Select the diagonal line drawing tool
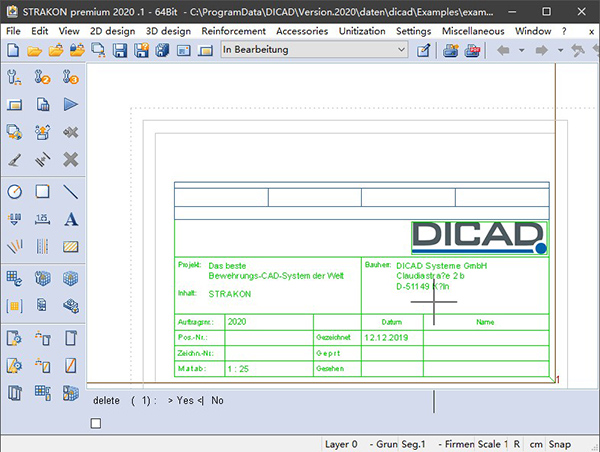 [x=71, y=191]
